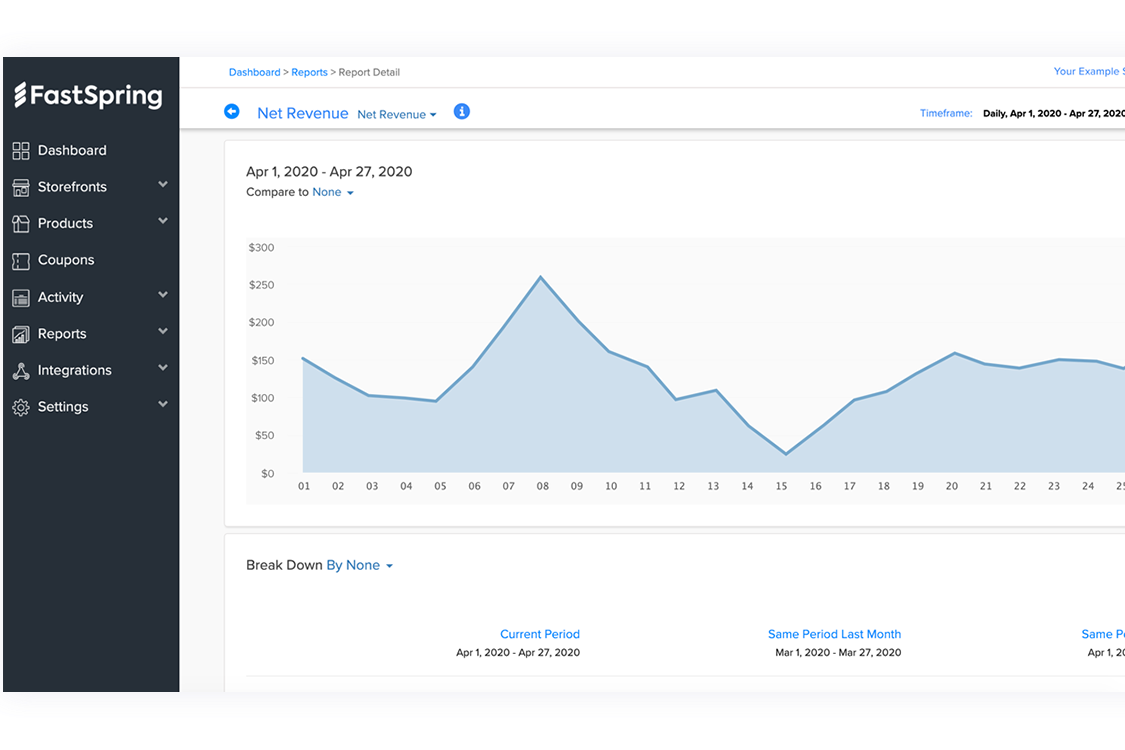Click the Integrations nodes icon
The height and width of the screenshot is (750, 1125).
click(20, 371)
